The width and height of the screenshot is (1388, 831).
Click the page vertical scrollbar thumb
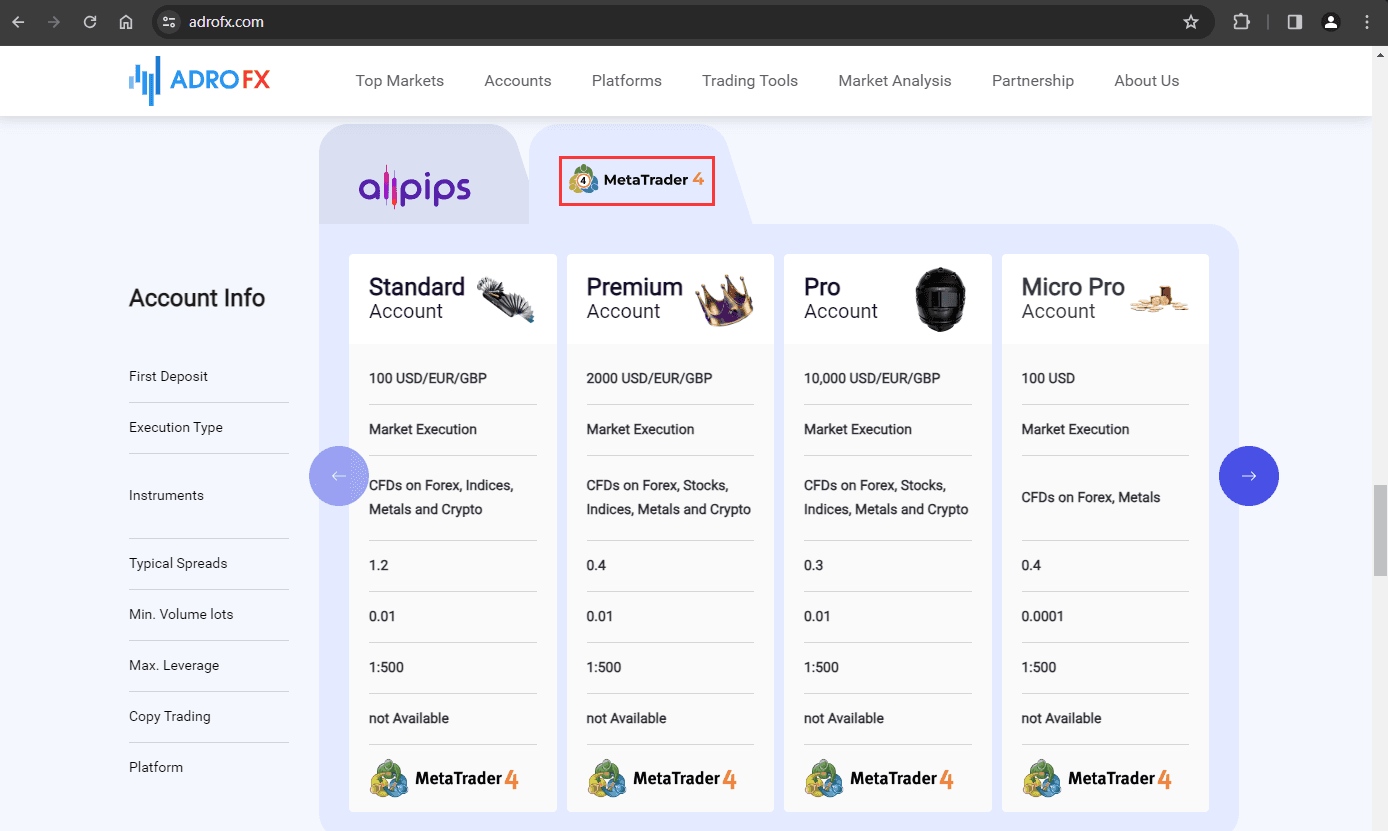pyautogui.click(x=1380, y=530)
